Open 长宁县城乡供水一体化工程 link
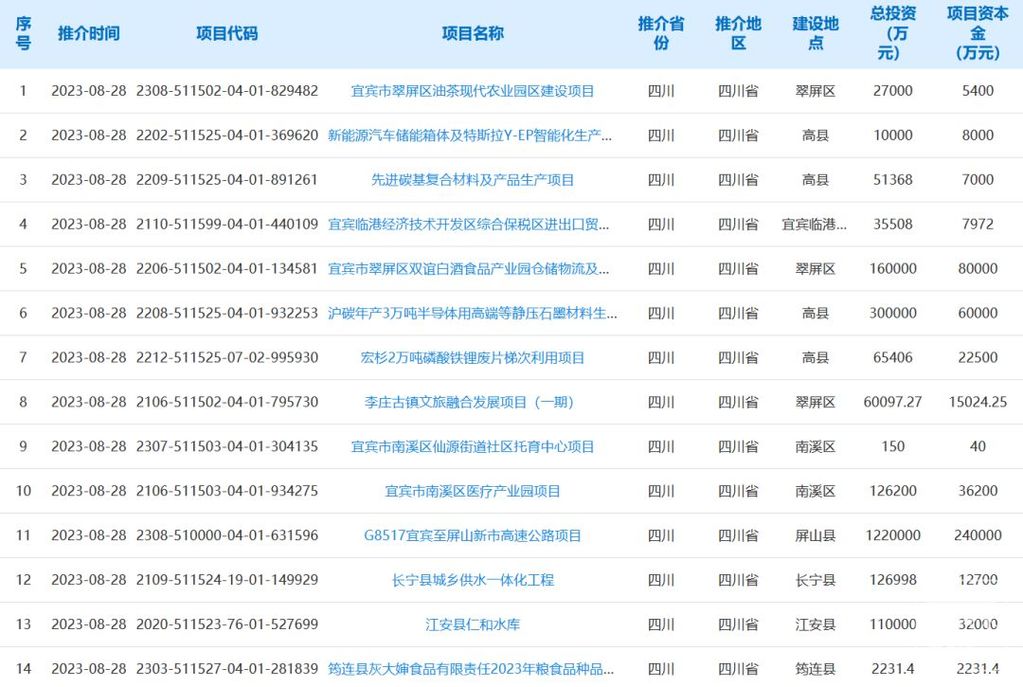This screenshot has height=687, width=1023. [472, 580]
